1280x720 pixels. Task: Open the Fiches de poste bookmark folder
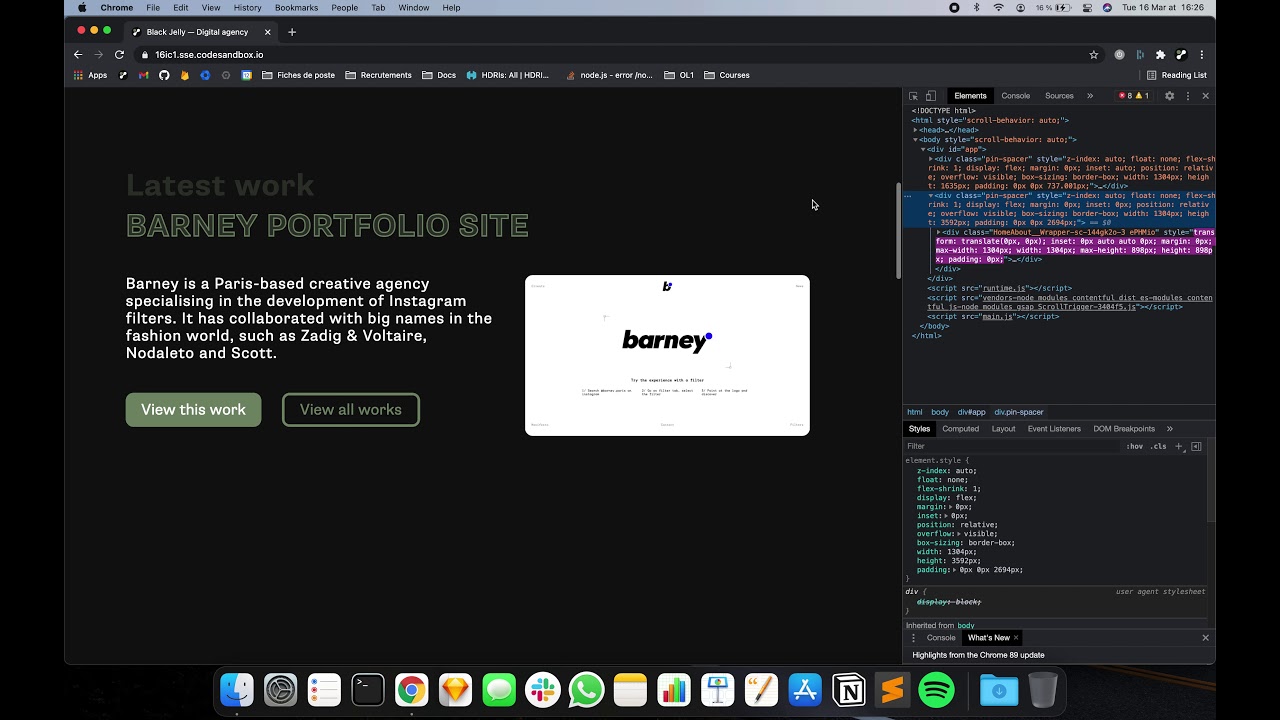click(298, 75)
